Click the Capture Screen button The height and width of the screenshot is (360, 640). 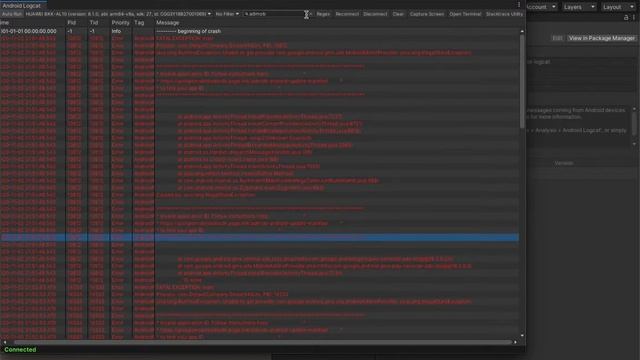(427, 14)
